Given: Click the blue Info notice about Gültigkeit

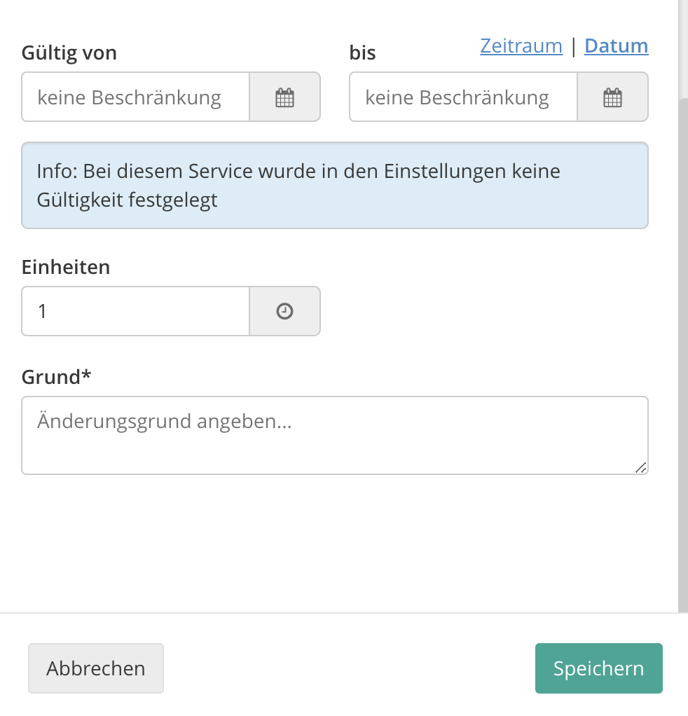Looking at the screenshot, I should [335, 185].
